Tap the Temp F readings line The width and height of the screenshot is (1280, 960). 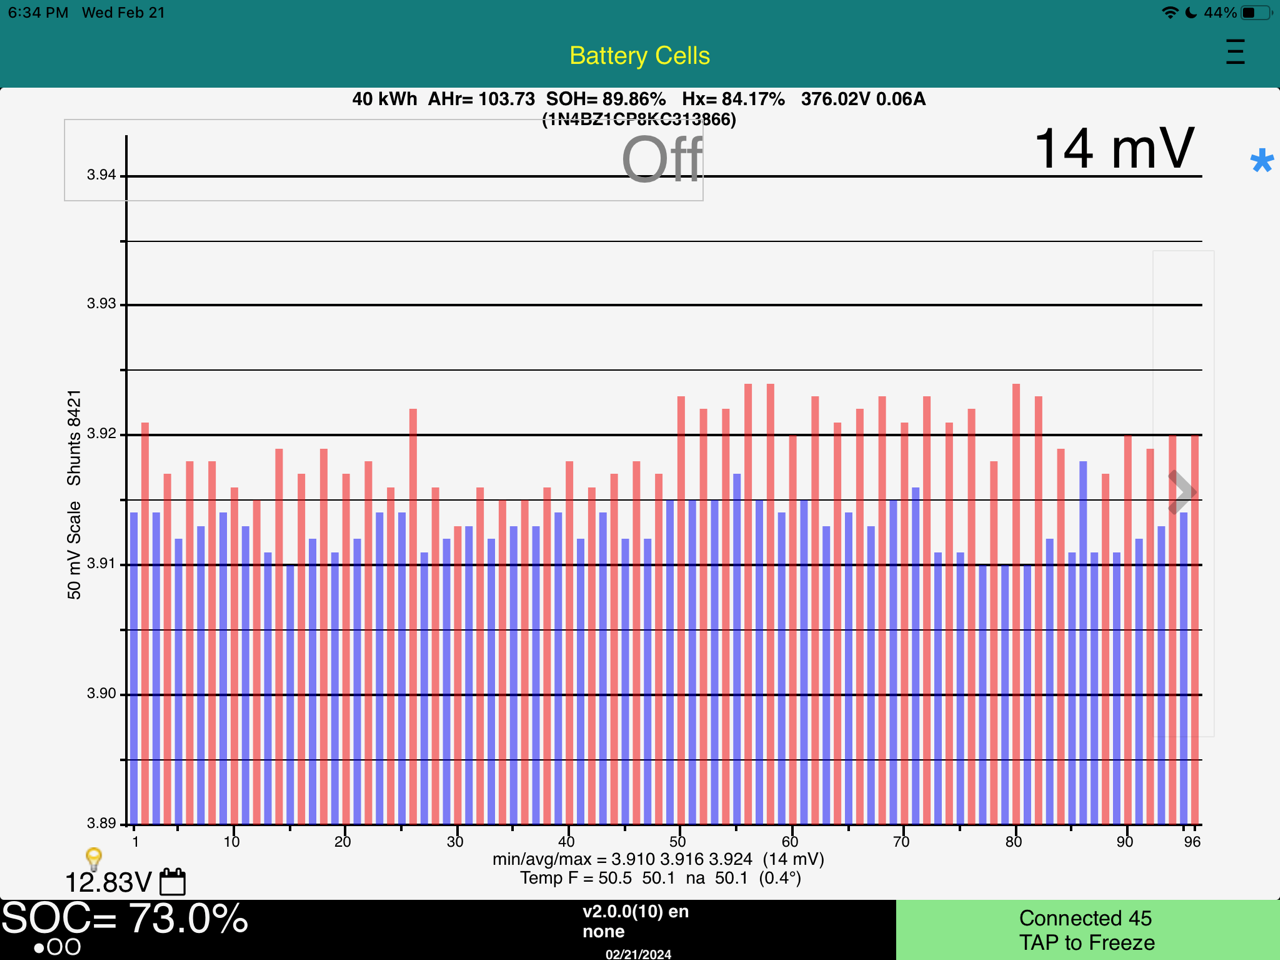(x=660, y=878)
